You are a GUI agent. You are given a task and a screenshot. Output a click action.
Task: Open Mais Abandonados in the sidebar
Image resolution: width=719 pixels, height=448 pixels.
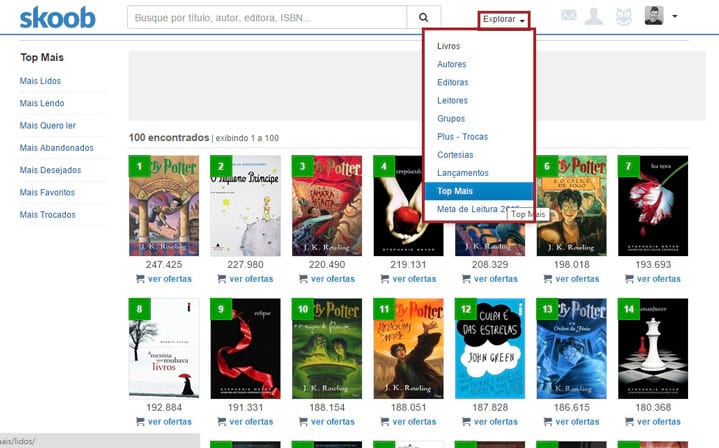coord(56,148)
